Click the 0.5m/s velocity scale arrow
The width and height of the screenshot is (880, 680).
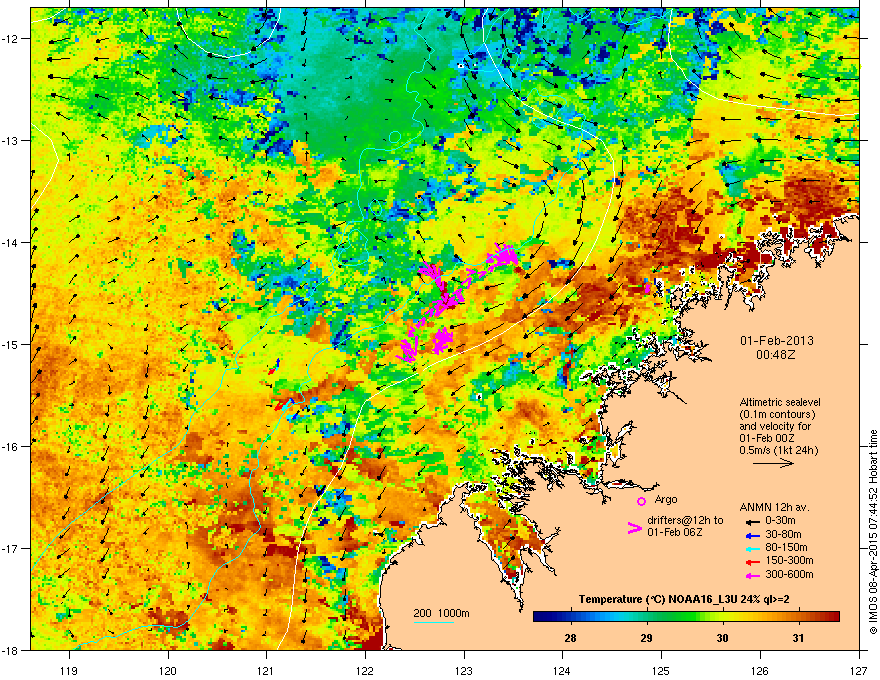[x=773, y=463]
